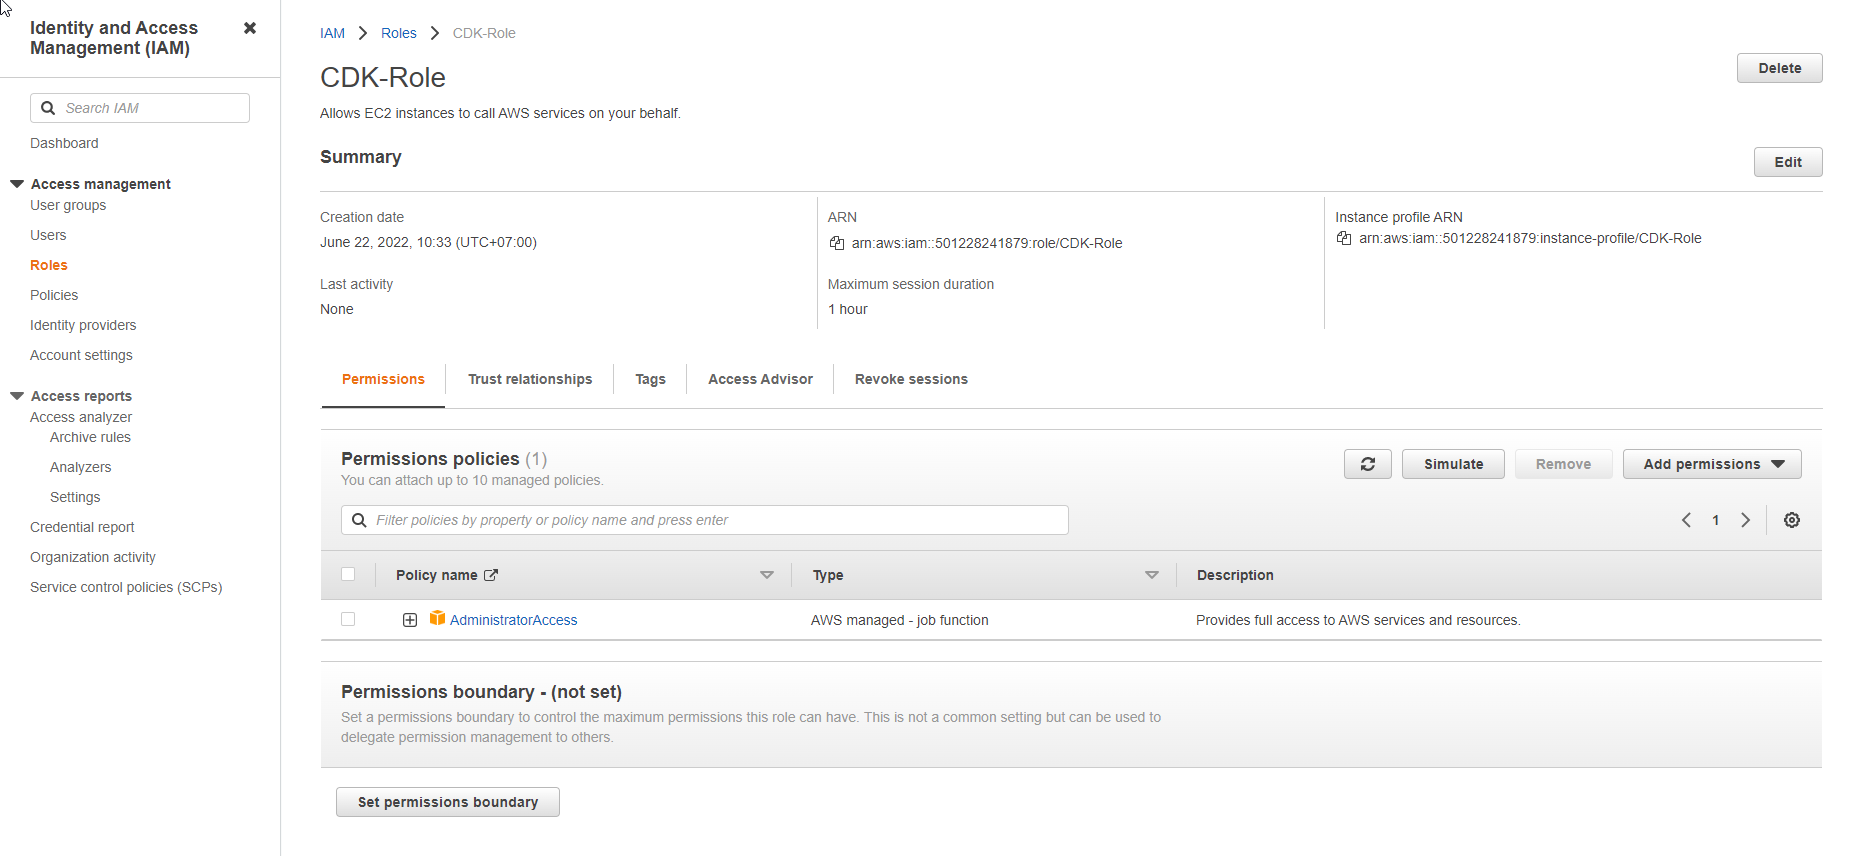Open the Revoke sessions tab
This screenshot has width=1861, height=856.
click(911, 379)
